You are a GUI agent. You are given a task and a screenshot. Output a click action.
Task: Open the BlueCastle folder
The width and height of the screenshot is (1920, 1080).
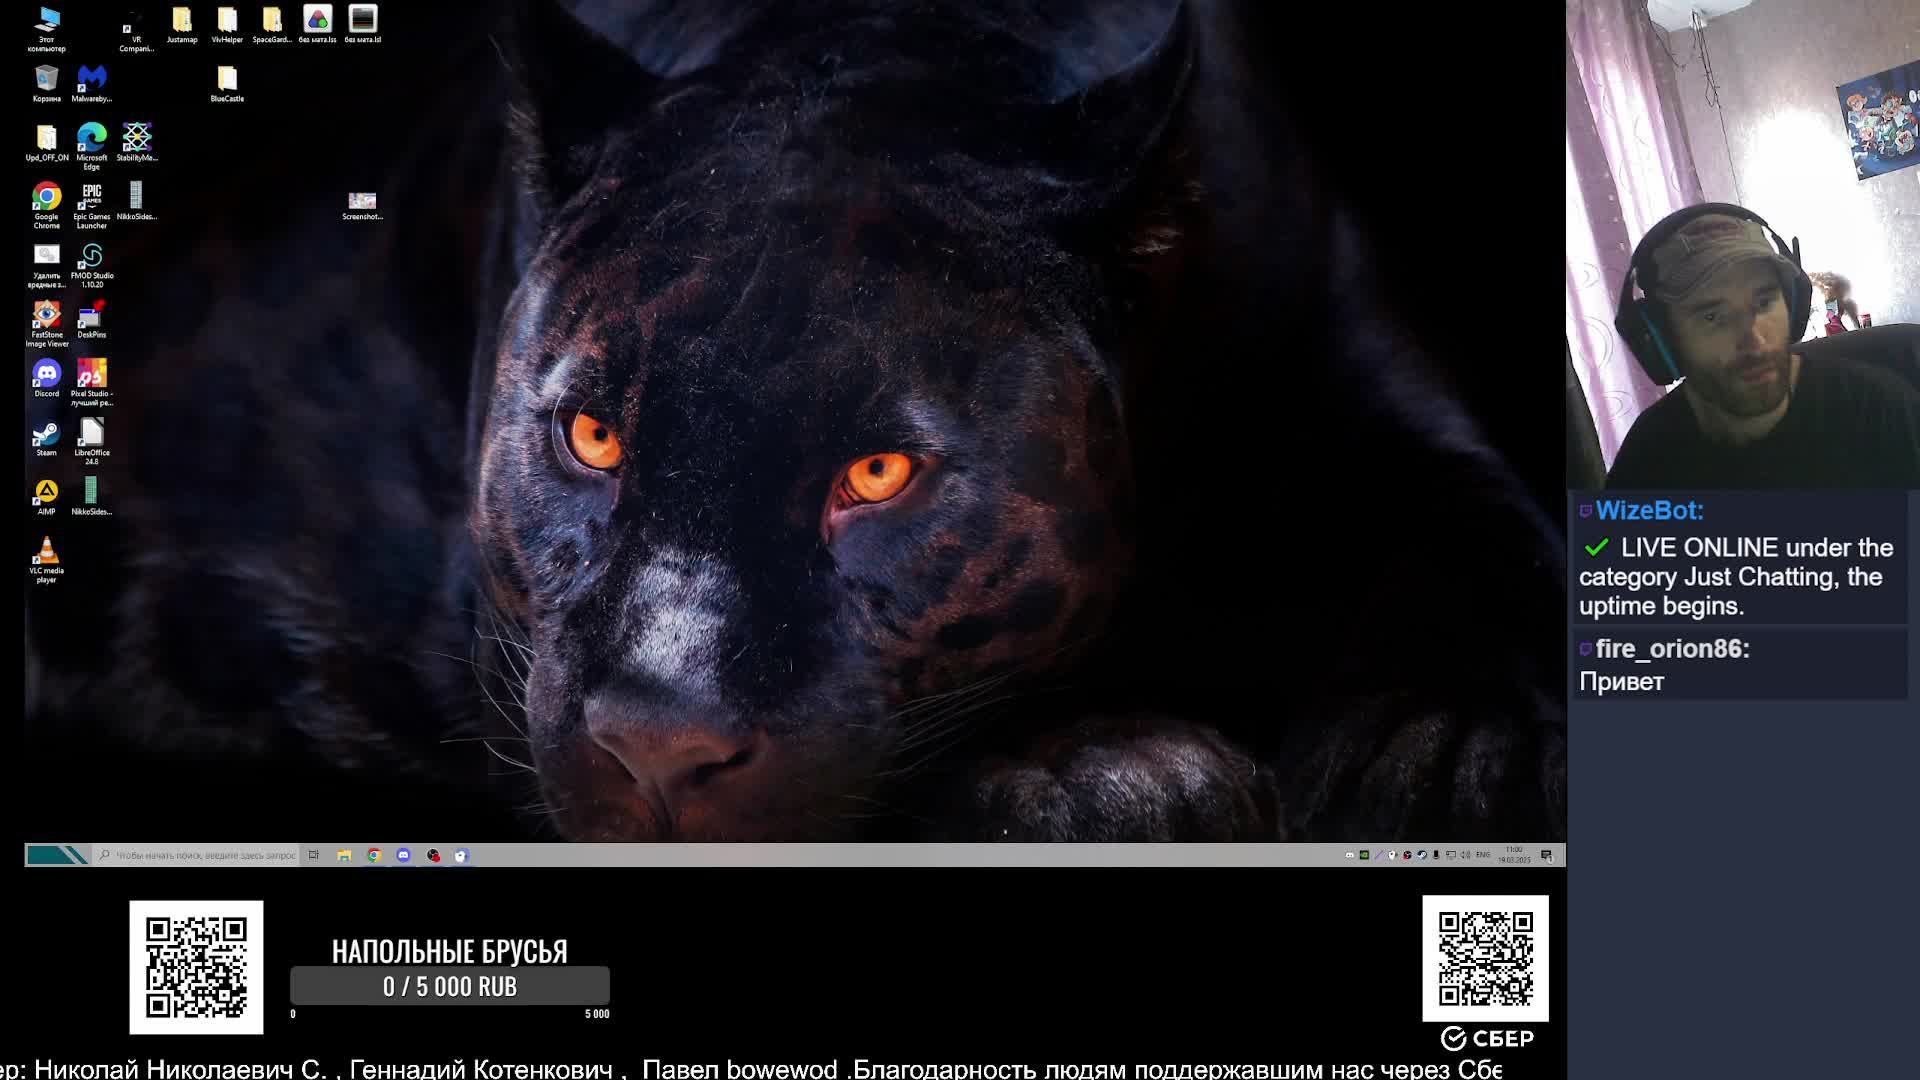click(227, 79)
